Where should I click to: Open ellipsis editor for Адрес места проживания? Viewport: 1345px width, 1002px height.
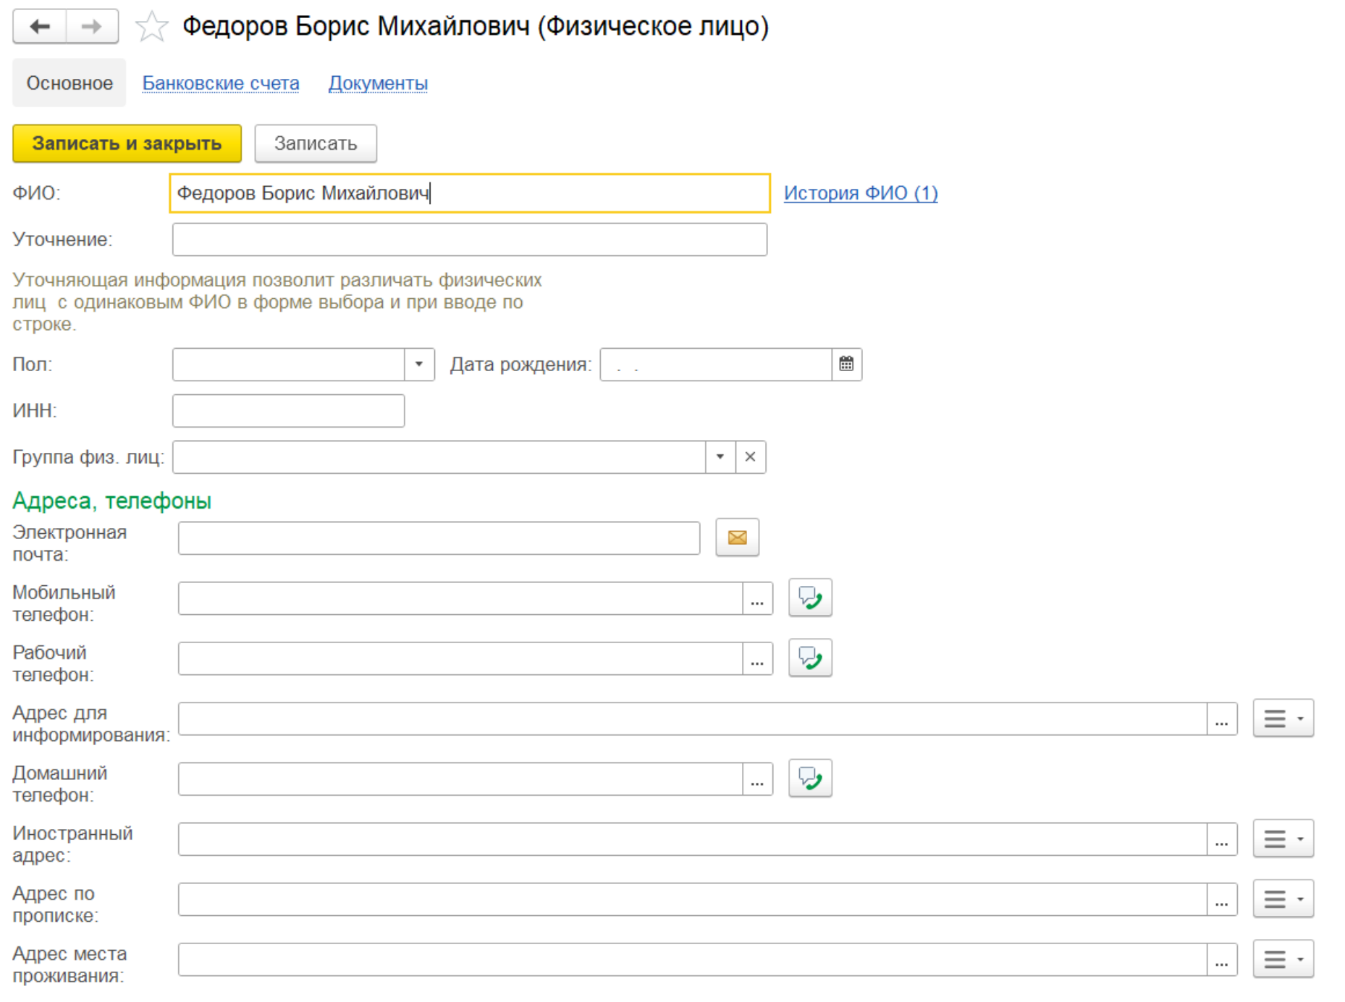click(x=1221, y=960)
